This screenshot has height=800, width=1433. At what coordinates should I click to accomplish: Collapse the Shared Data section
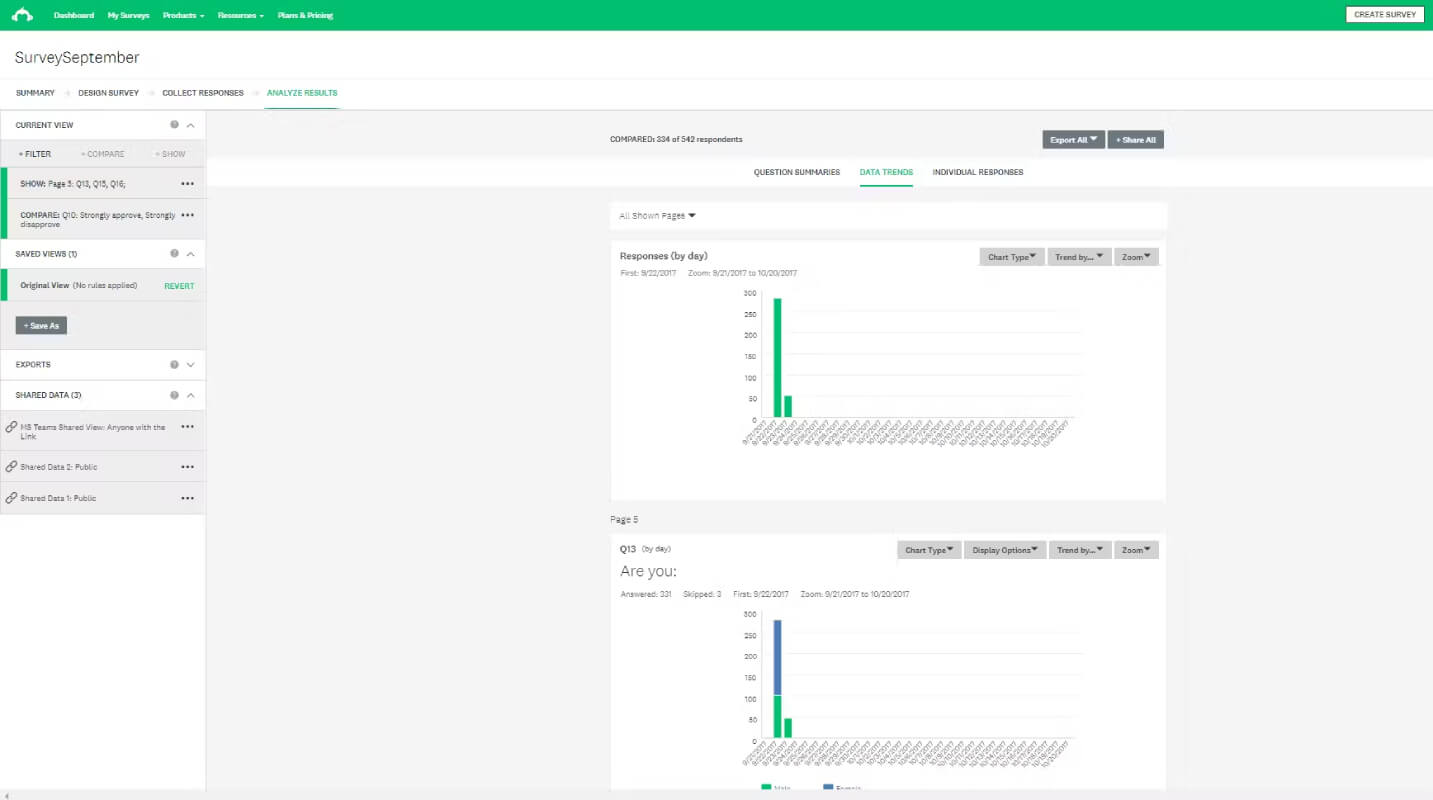click(191, 395)
